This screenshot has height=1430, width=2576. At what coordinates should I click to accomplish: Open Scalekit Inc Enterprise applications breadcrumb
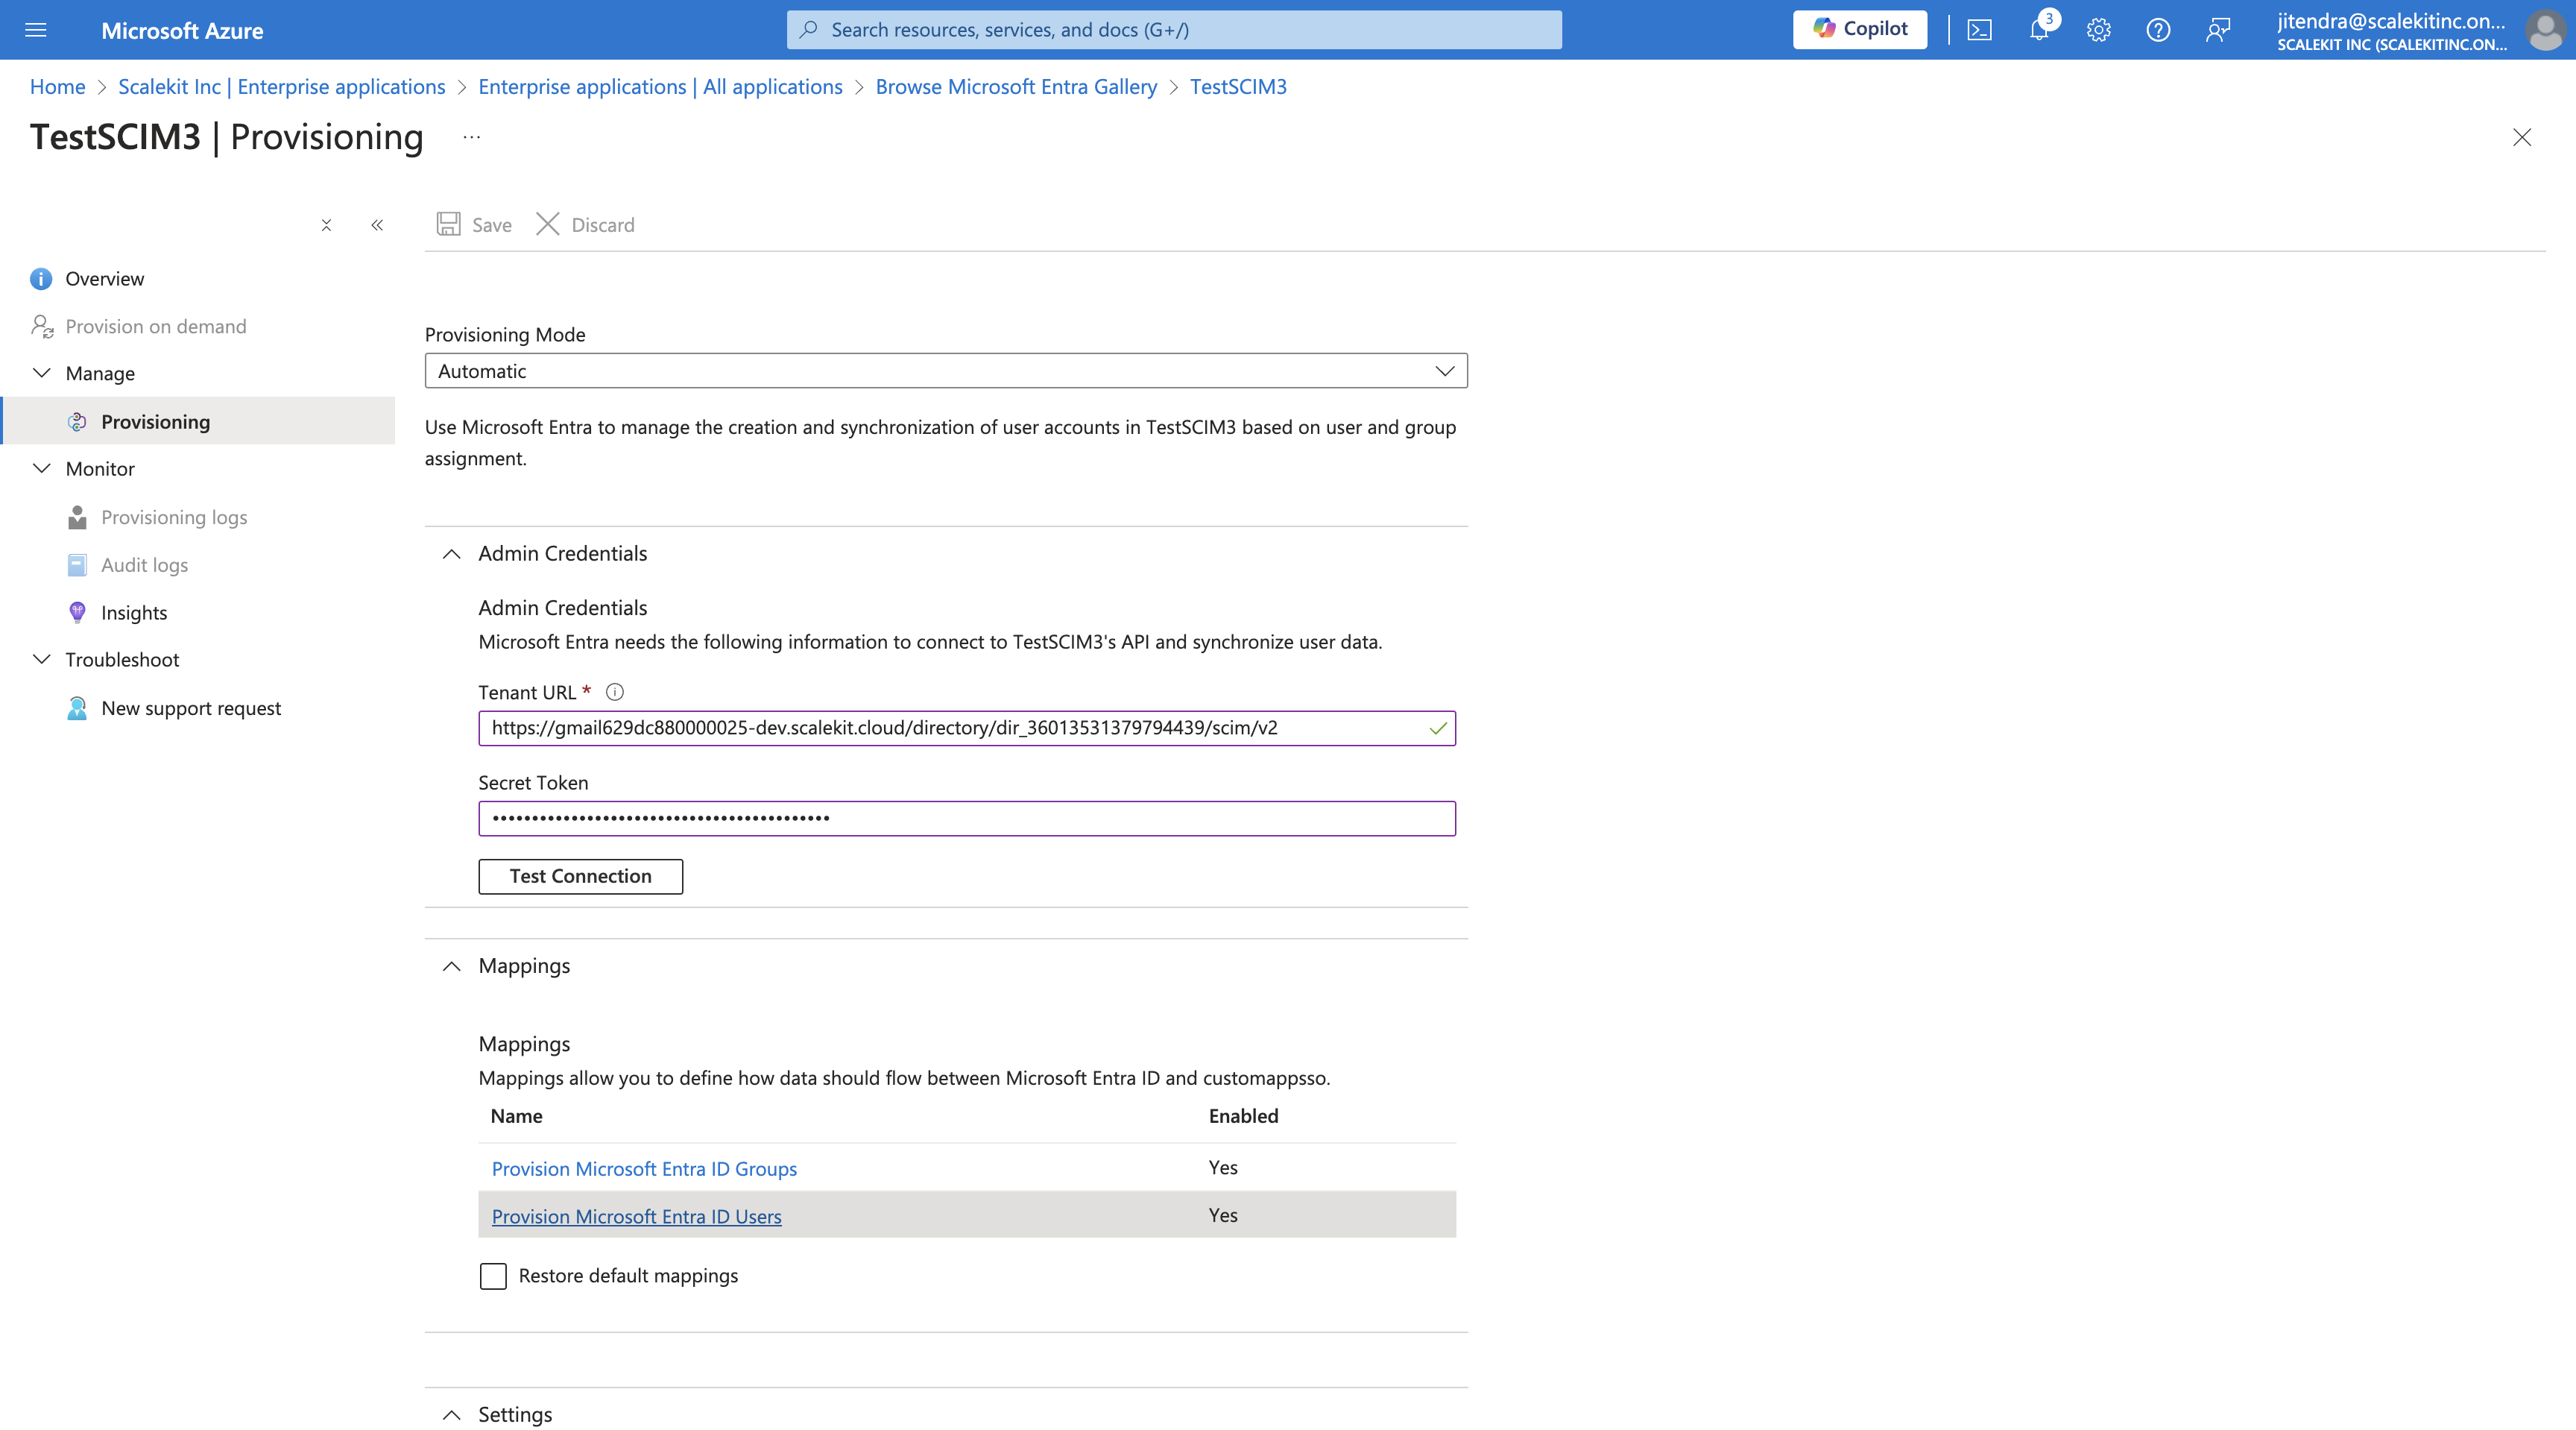coord(282,87)
